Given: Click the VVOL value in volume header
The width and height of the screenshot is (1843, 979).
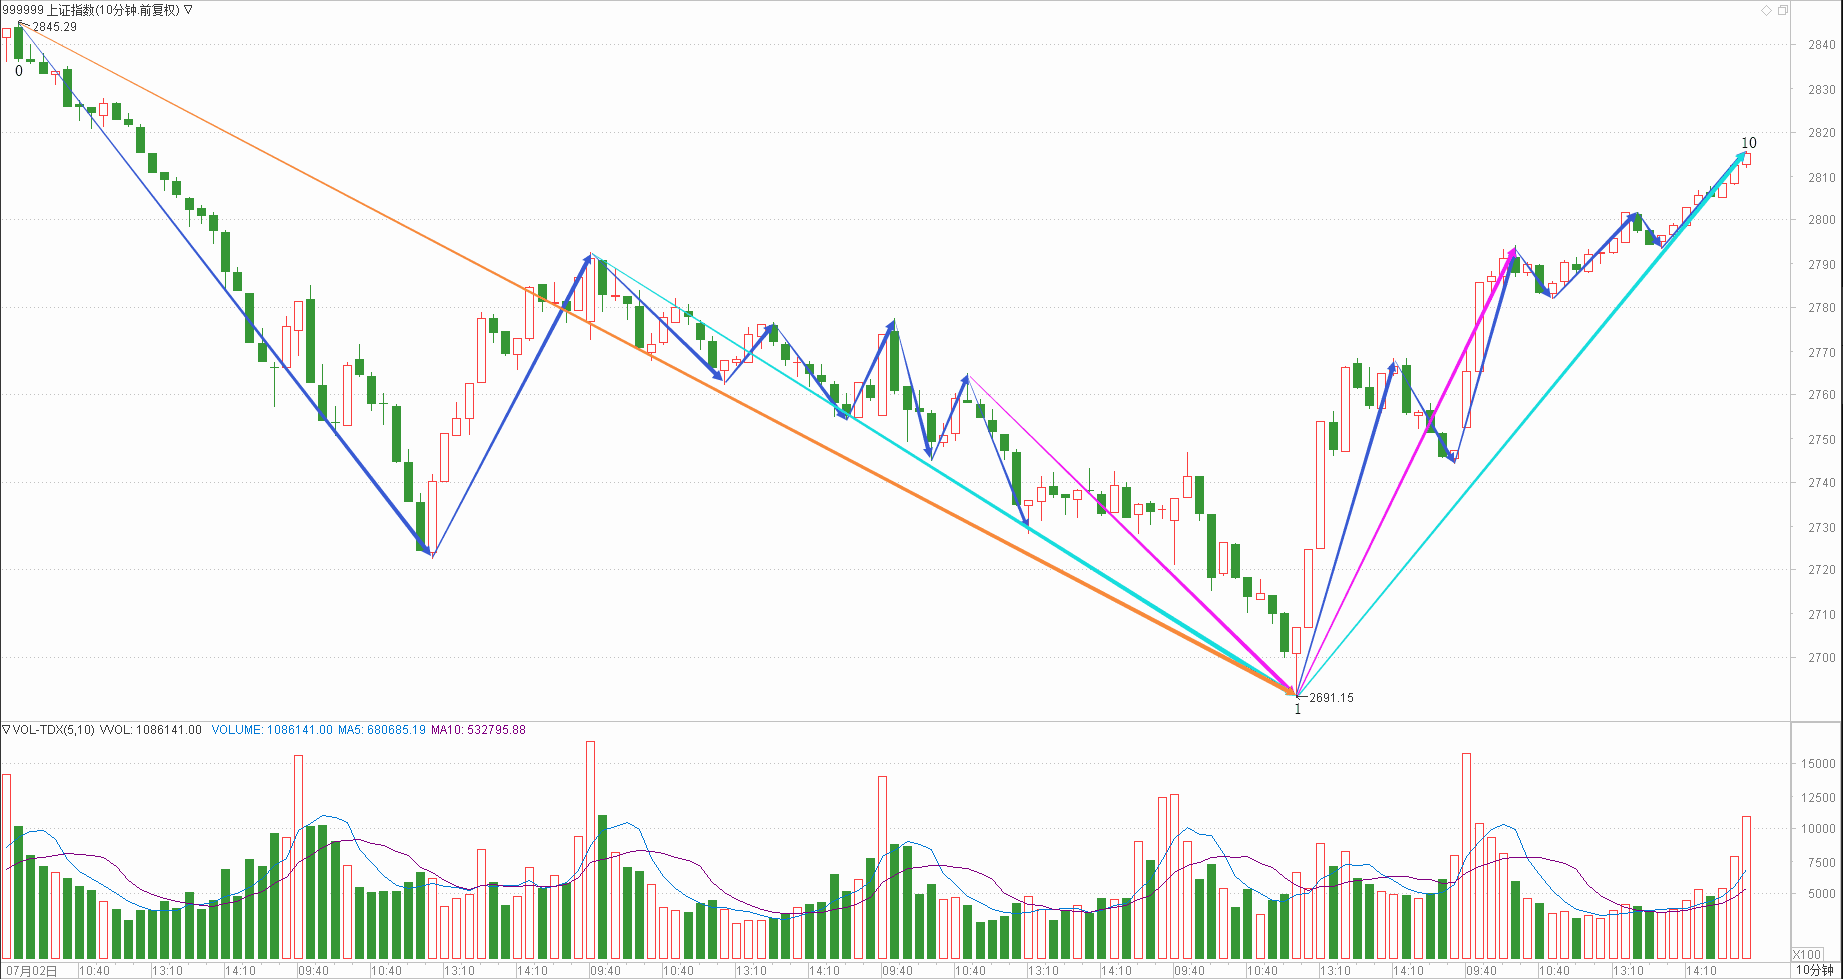Looking at the screenshot, I should click(151, 730).
